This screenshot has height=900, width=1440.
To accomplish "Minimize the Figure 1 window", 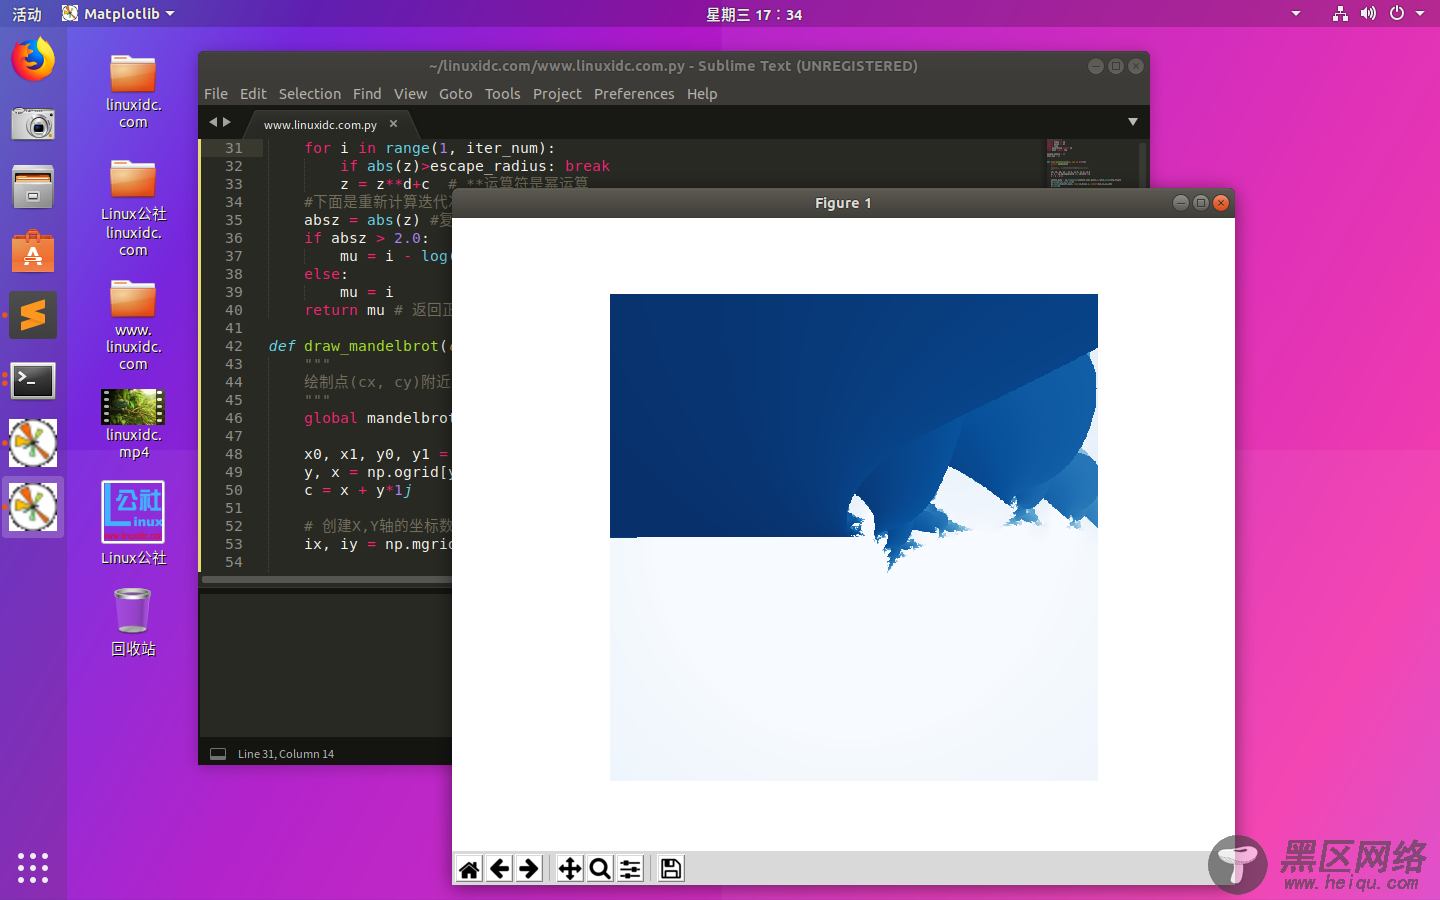I will pyautogui.click(x=1180, y=203).
